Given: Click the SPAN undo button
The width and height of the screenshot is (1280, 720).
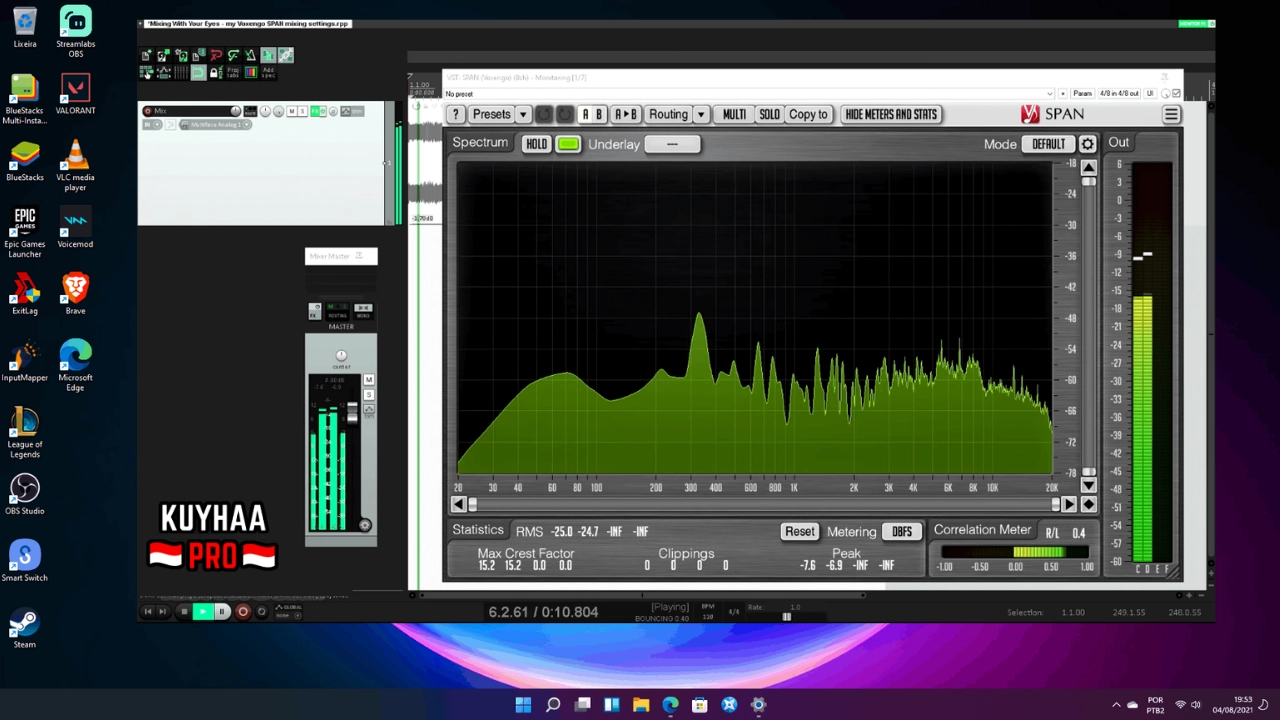Looking at the screenshot, I should (544, 114).
